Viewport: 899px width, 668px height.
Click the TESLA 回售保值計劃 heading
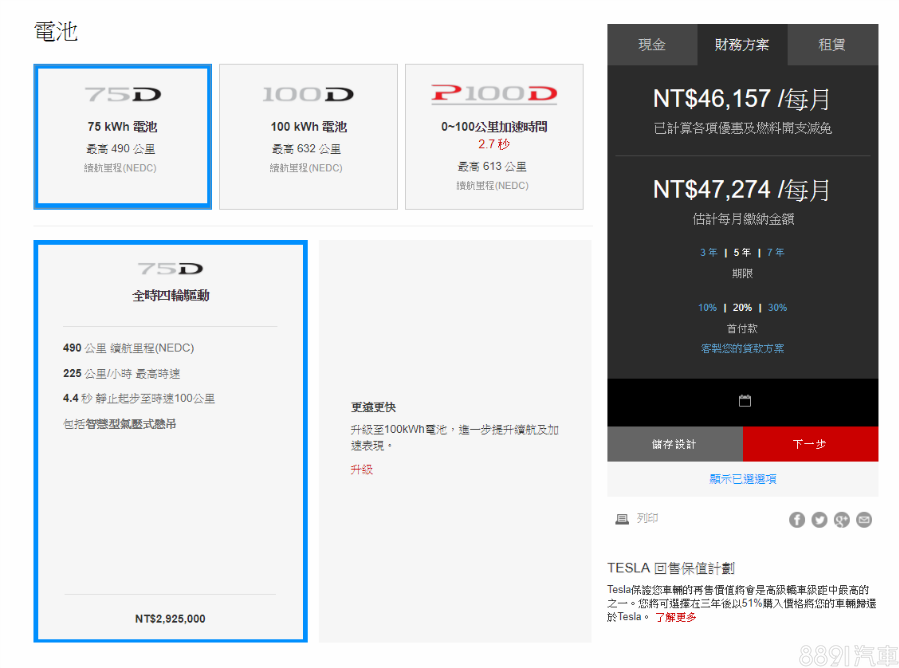point(671,568)
